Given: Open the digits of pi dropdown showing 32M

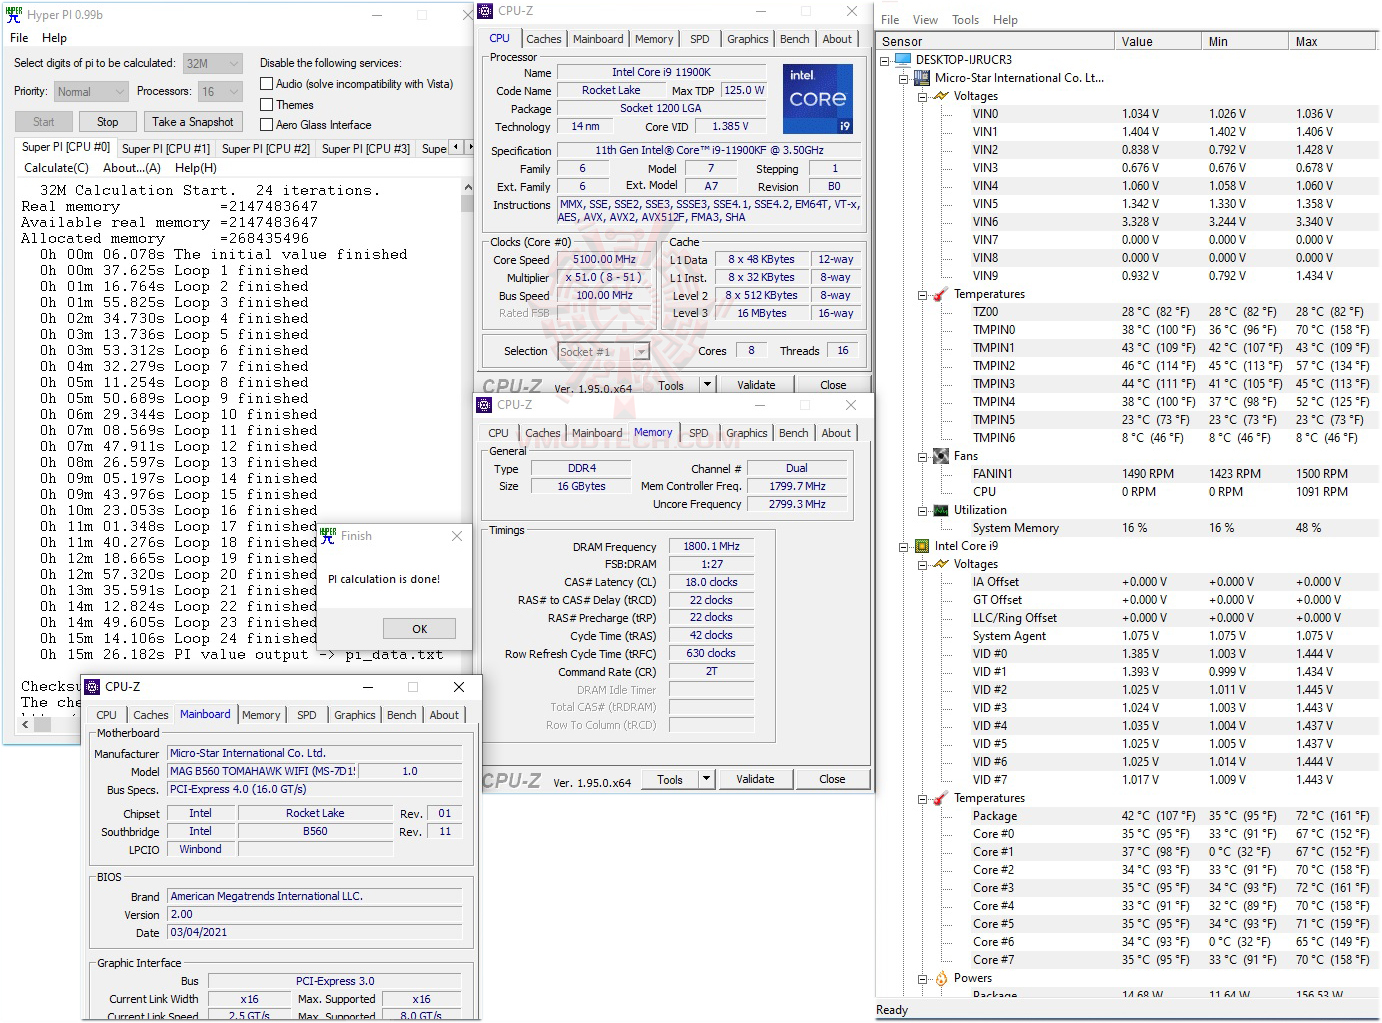Looking at the screenshot, I should pyautogui.click(x=212, y=63).
